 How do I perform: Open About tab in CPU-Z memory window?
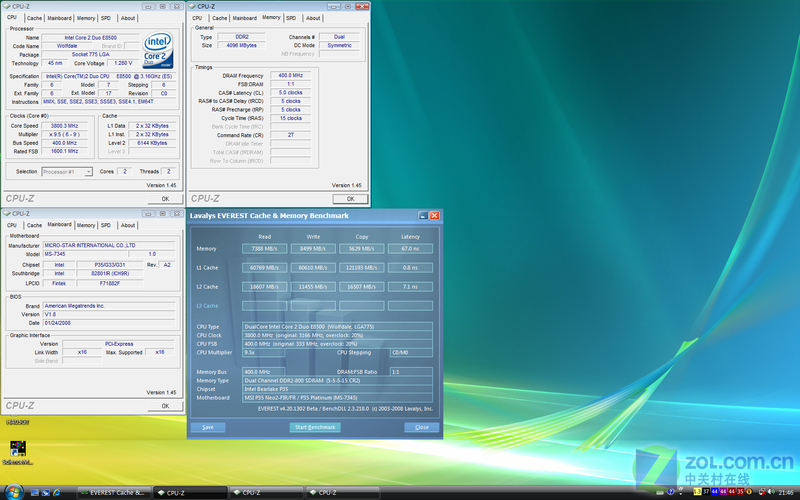pyautogui.click(x=313, y=18)
